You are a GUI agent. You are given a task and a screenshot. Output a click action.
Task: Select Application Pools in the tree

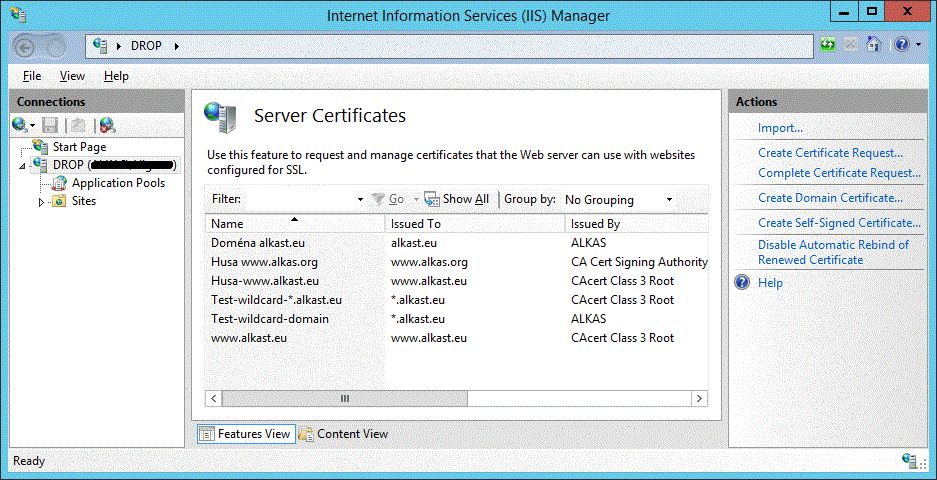pyautogui.click(x=118, y=183)
